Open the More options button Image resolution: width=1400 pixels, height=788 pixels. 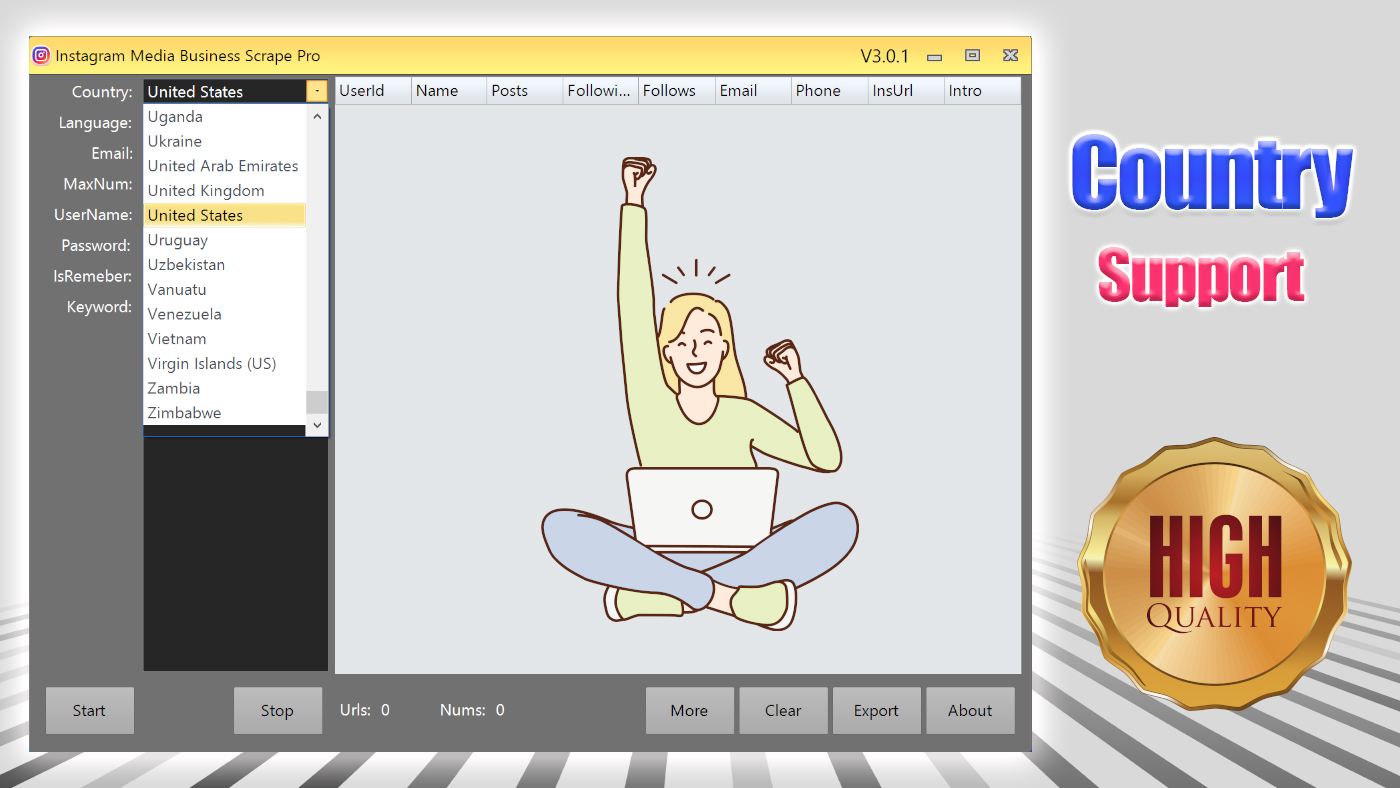click(x=689, y=711)
